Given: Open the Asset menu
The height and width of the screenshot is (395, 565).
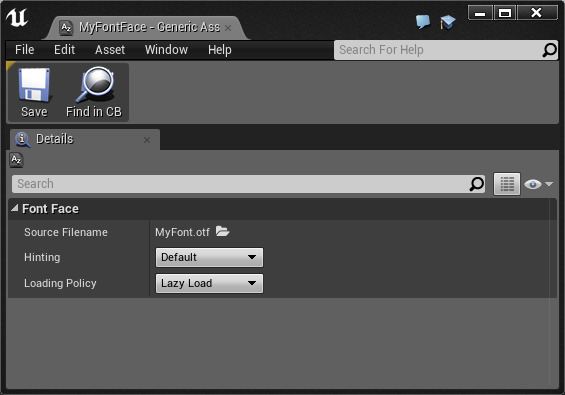Looking at the screenshot, I should click(x=110, y=50).
